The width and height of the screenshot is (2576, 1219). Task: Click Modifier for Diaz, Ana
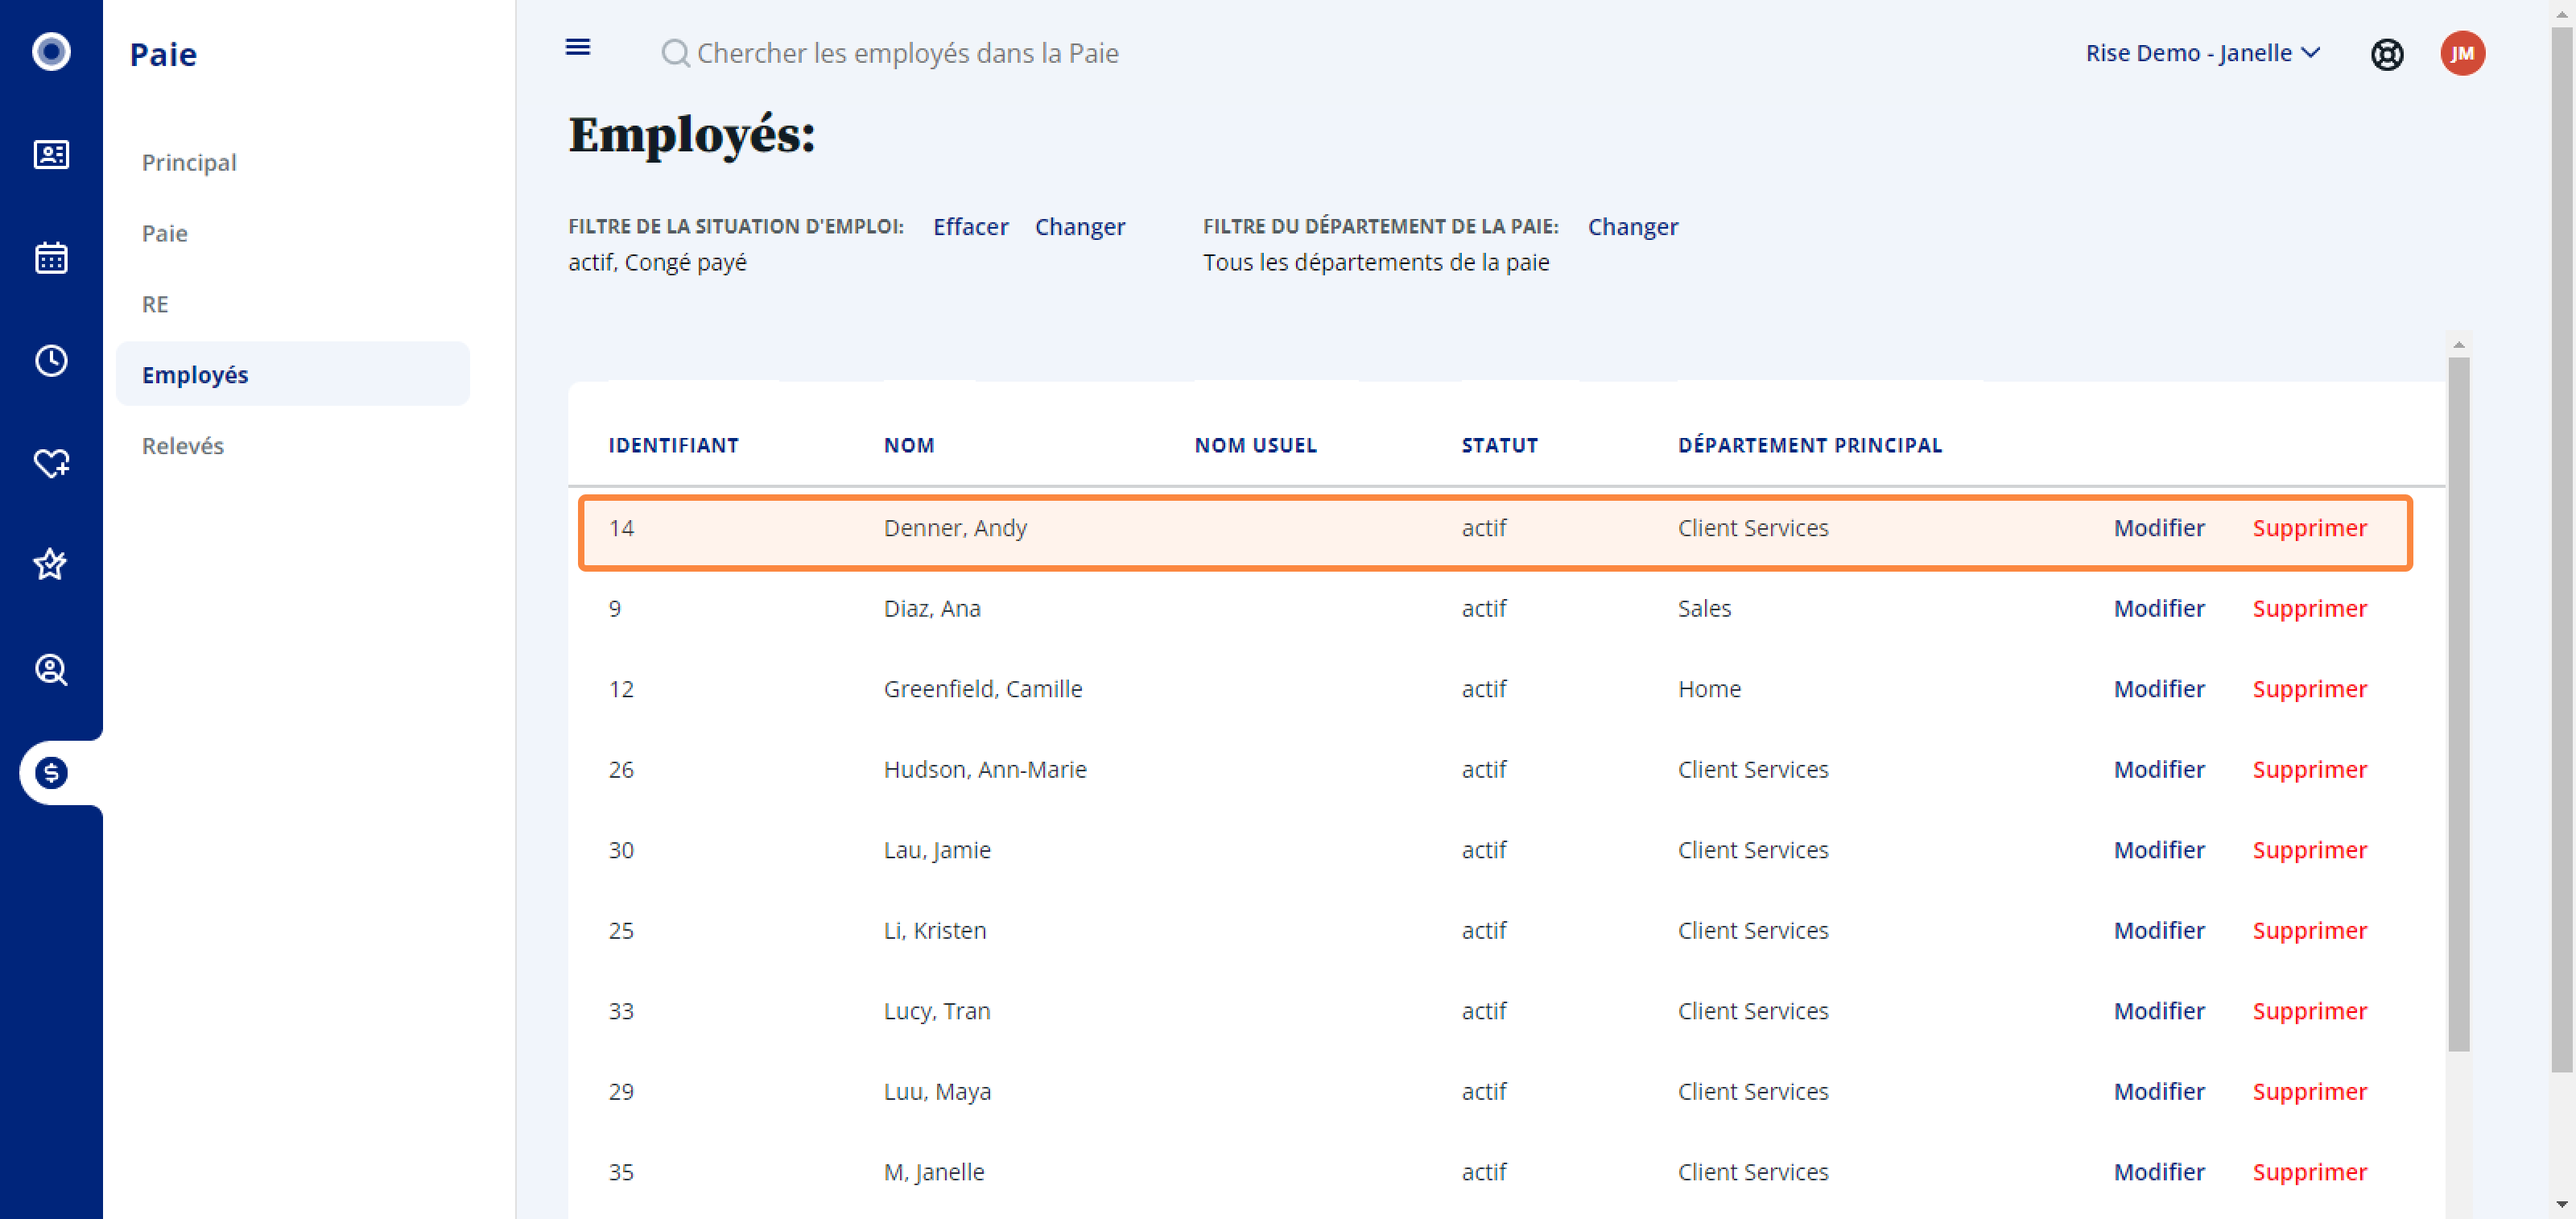tap(2159, 608)
